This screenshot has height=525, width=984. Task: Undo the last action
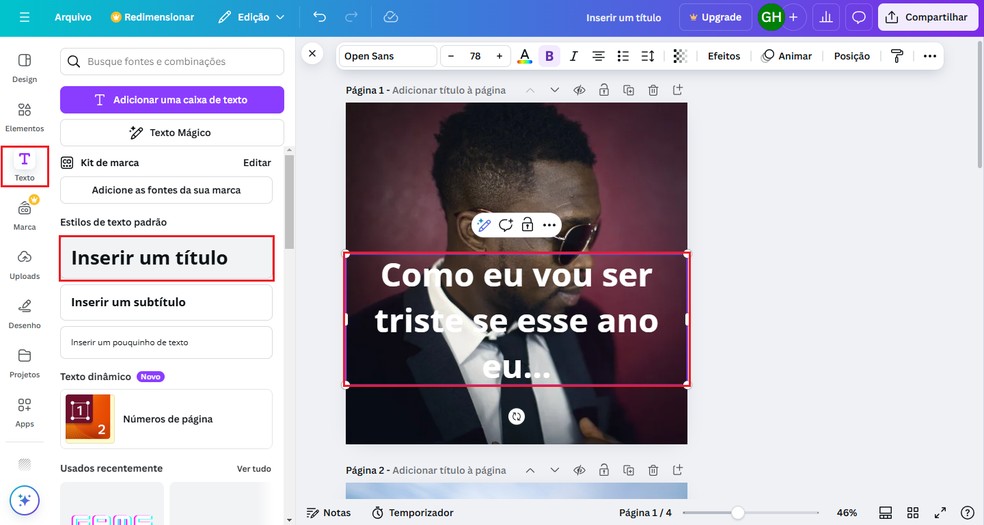[x=319, y=17]
